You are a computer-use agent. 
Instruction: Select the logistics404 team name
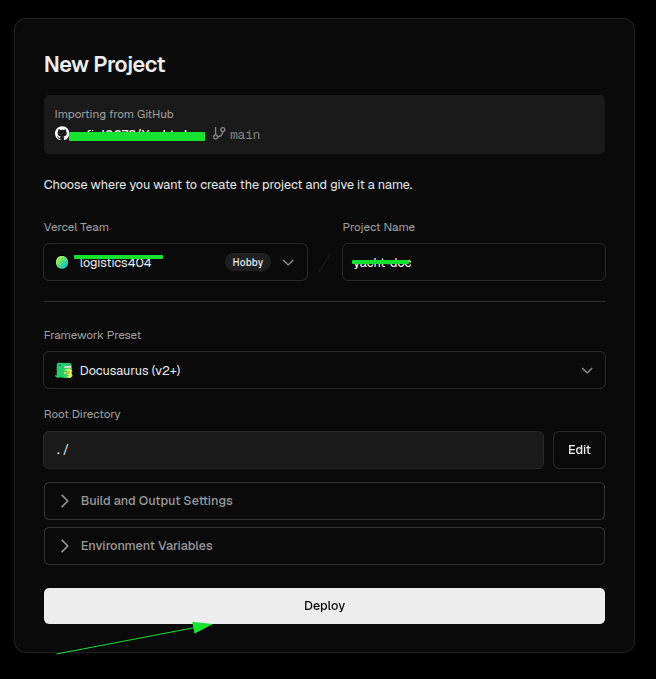click(116, 263)
